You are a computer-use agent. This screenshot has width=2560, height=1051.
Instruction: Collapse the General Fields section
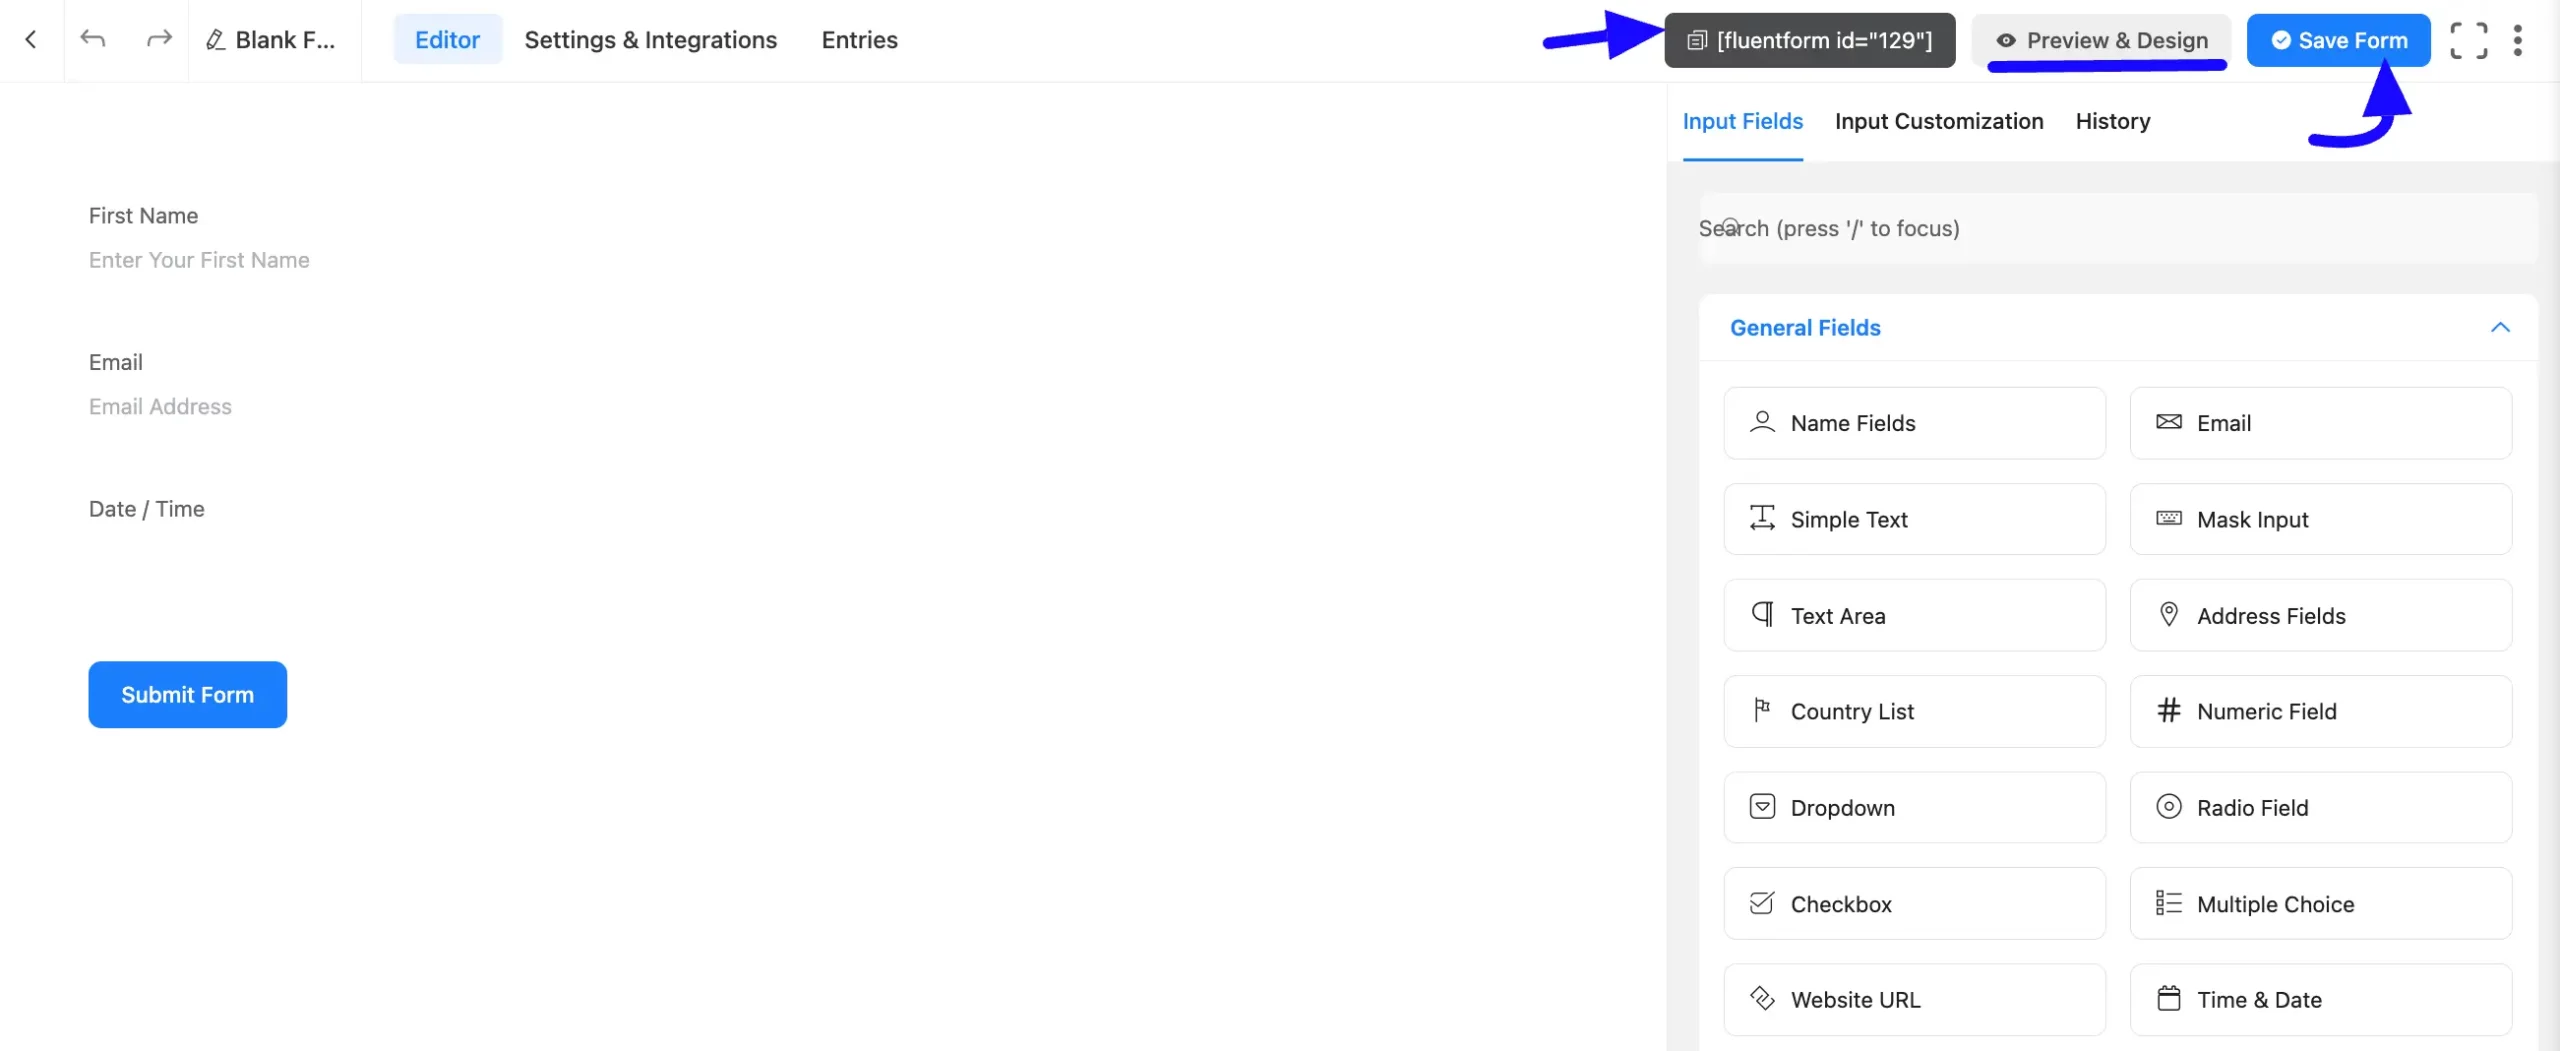(2499, 327)
